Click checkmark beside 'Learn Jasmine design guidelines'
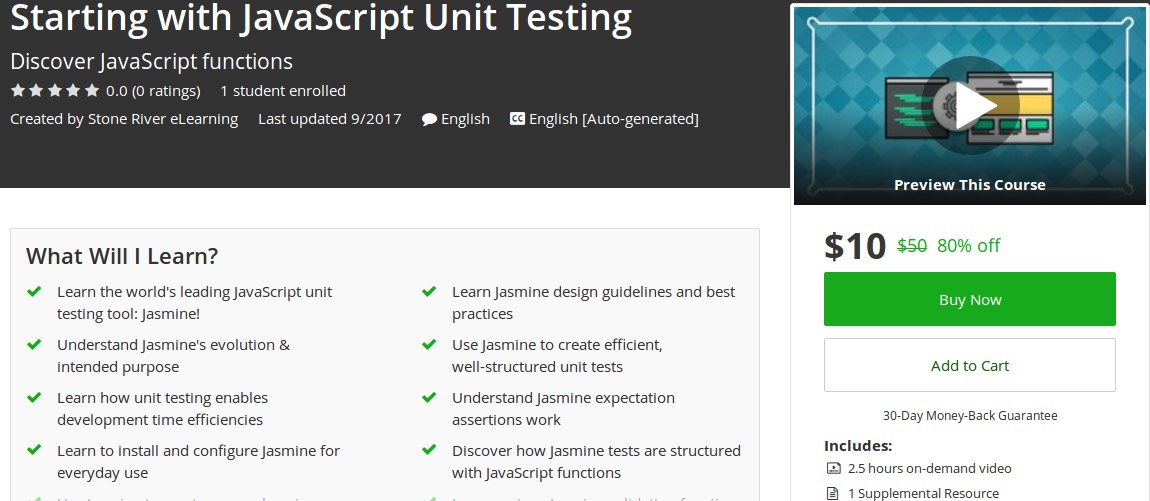 (429, 291)
